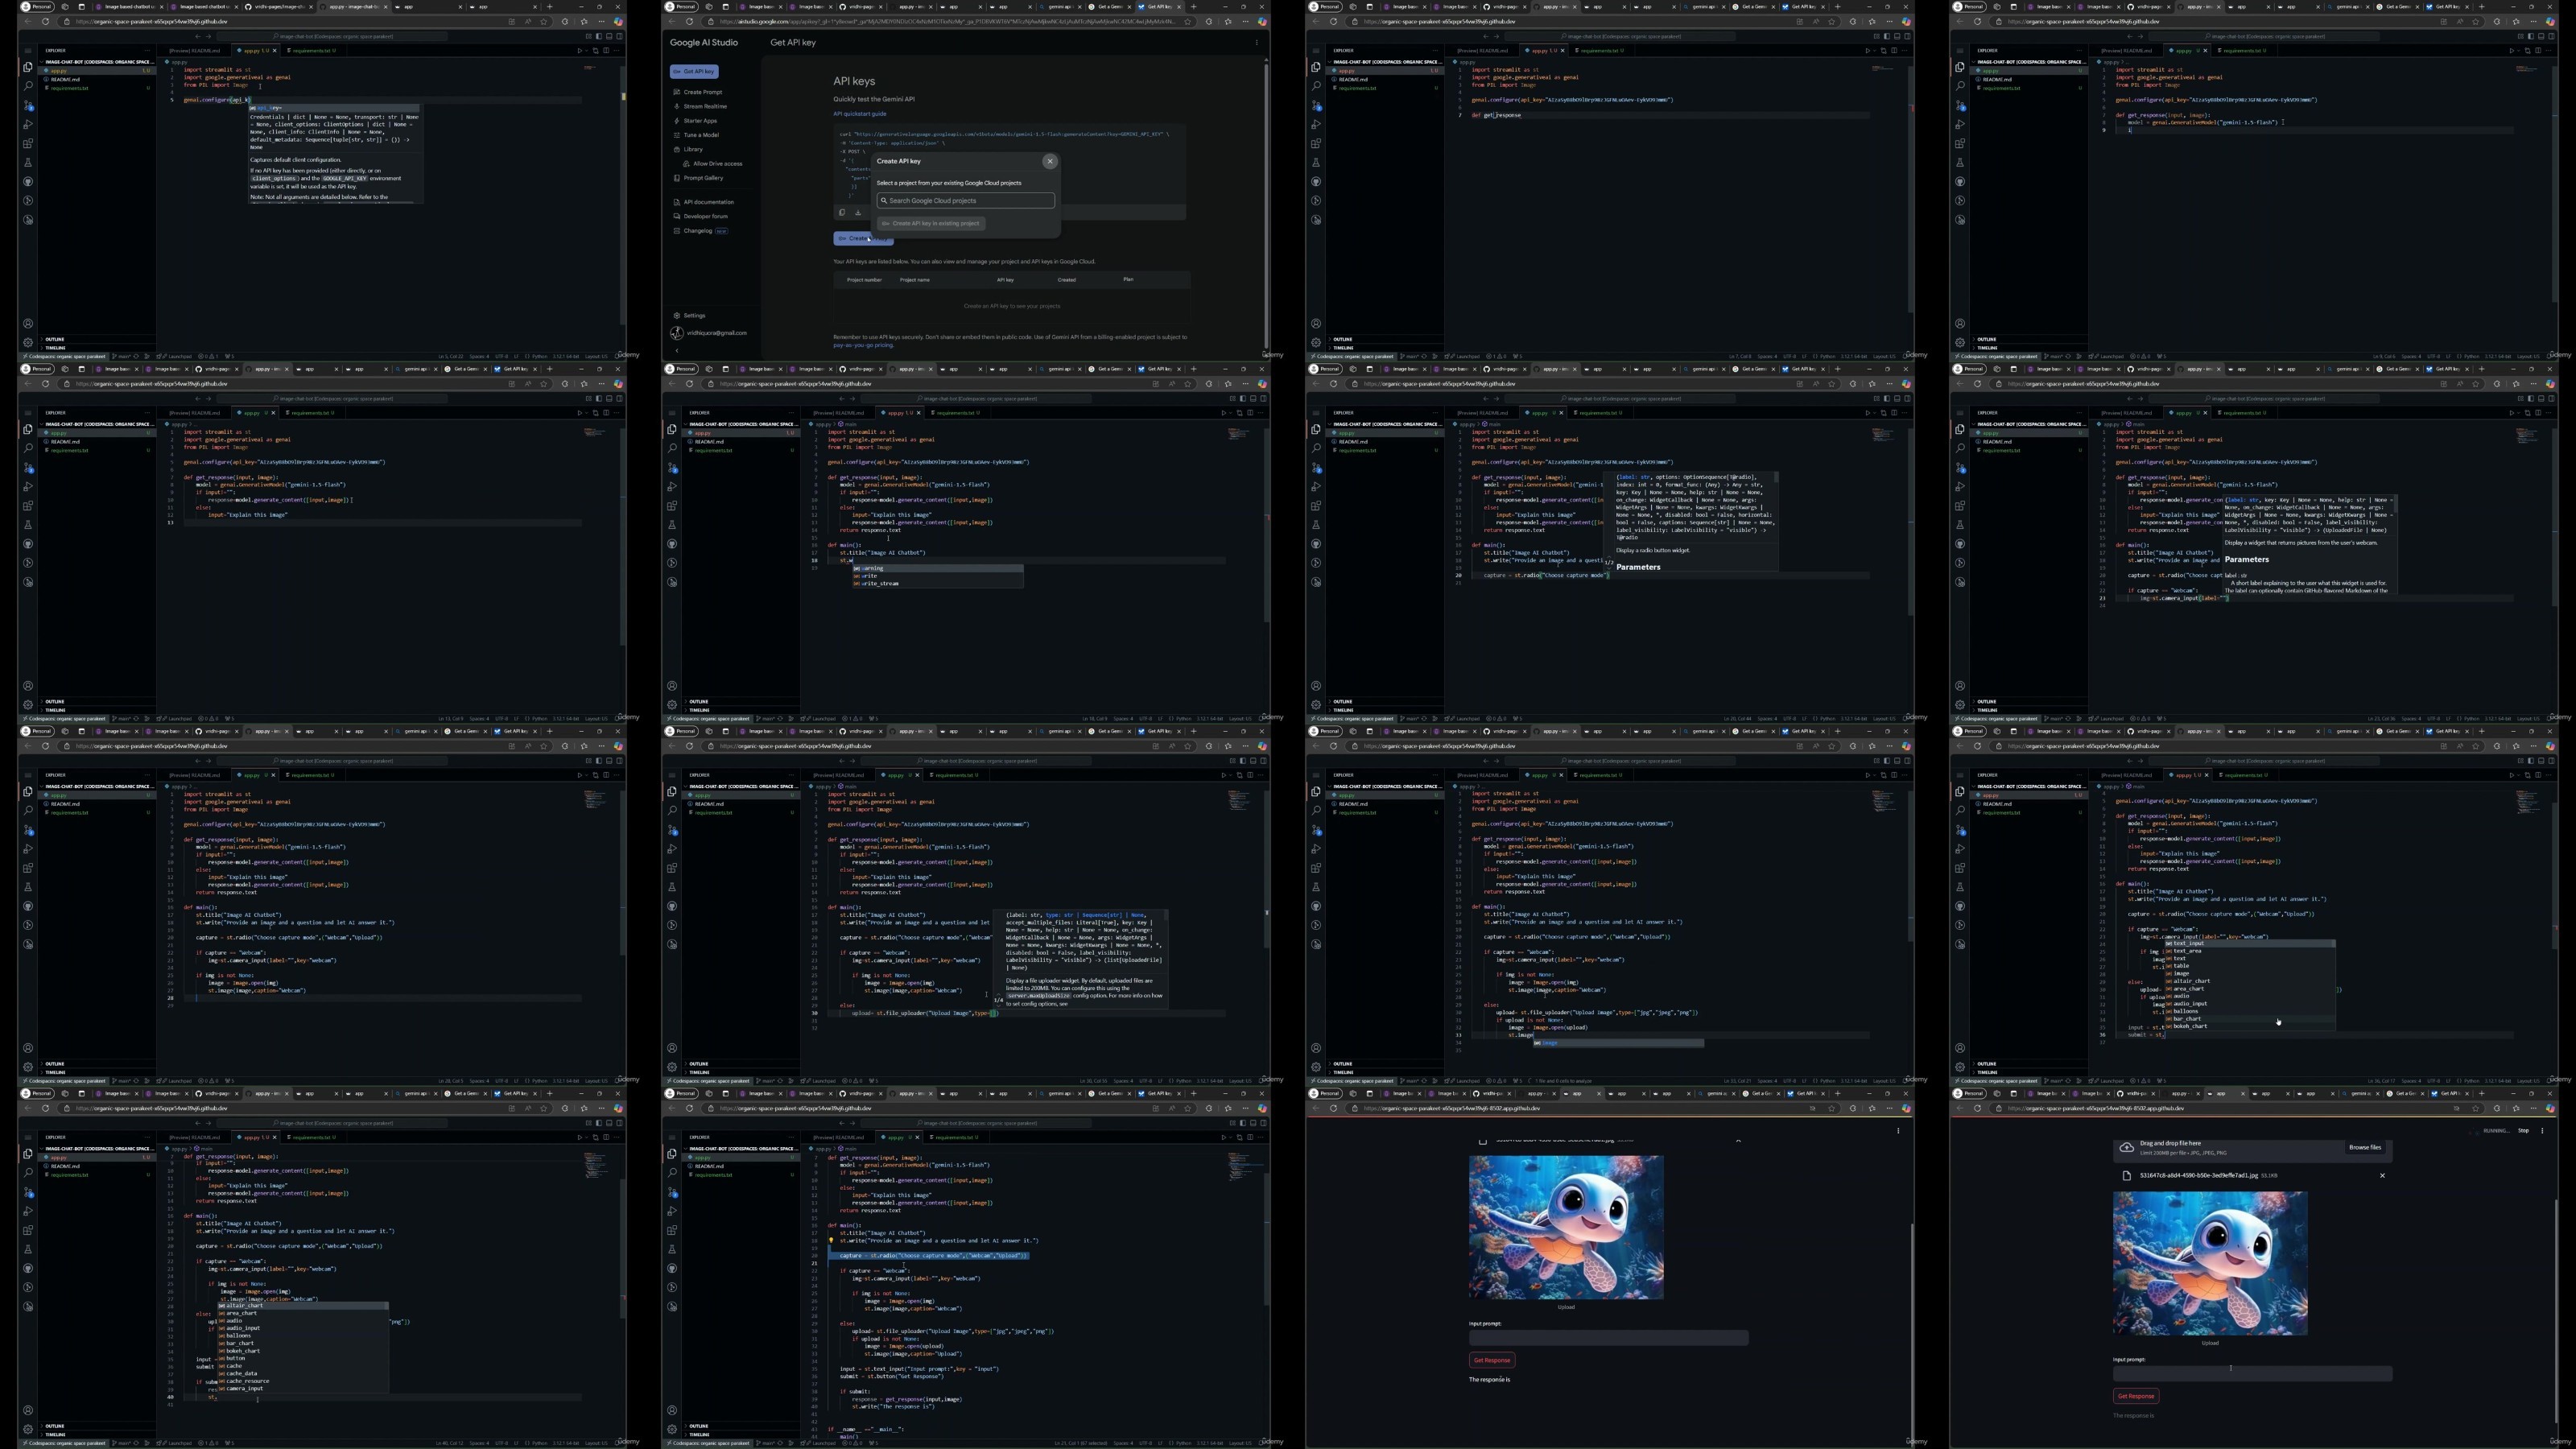Copy the curl snippet in AI Studio
The image size is (2576, 1449).
click(842, 212)
